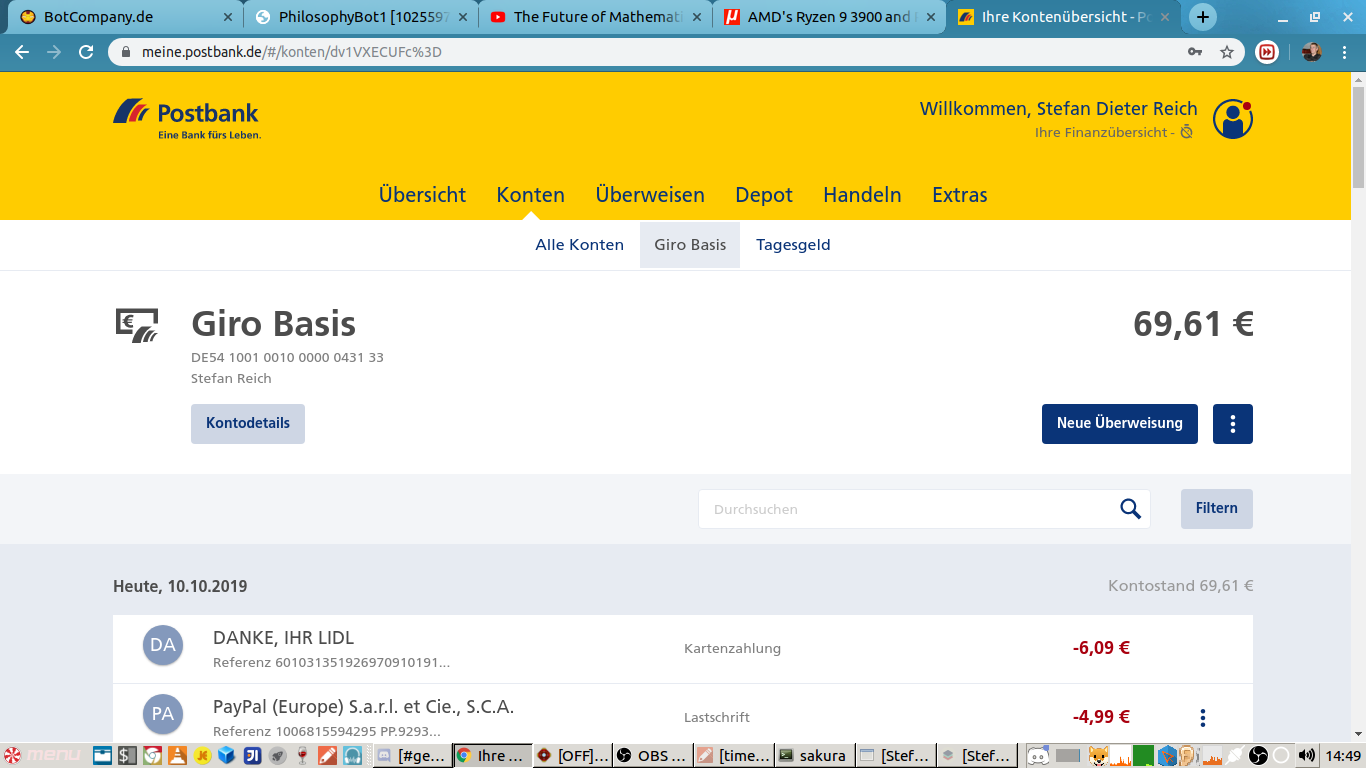Click the key icon in address bar
This screenshot has width=1366, height=768.
[x=1194, y=52]
